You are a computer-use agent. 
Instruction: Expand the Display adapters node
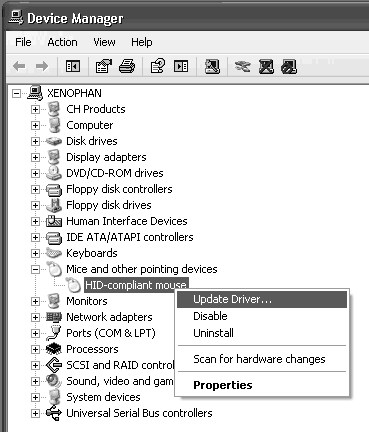point(35,157)
